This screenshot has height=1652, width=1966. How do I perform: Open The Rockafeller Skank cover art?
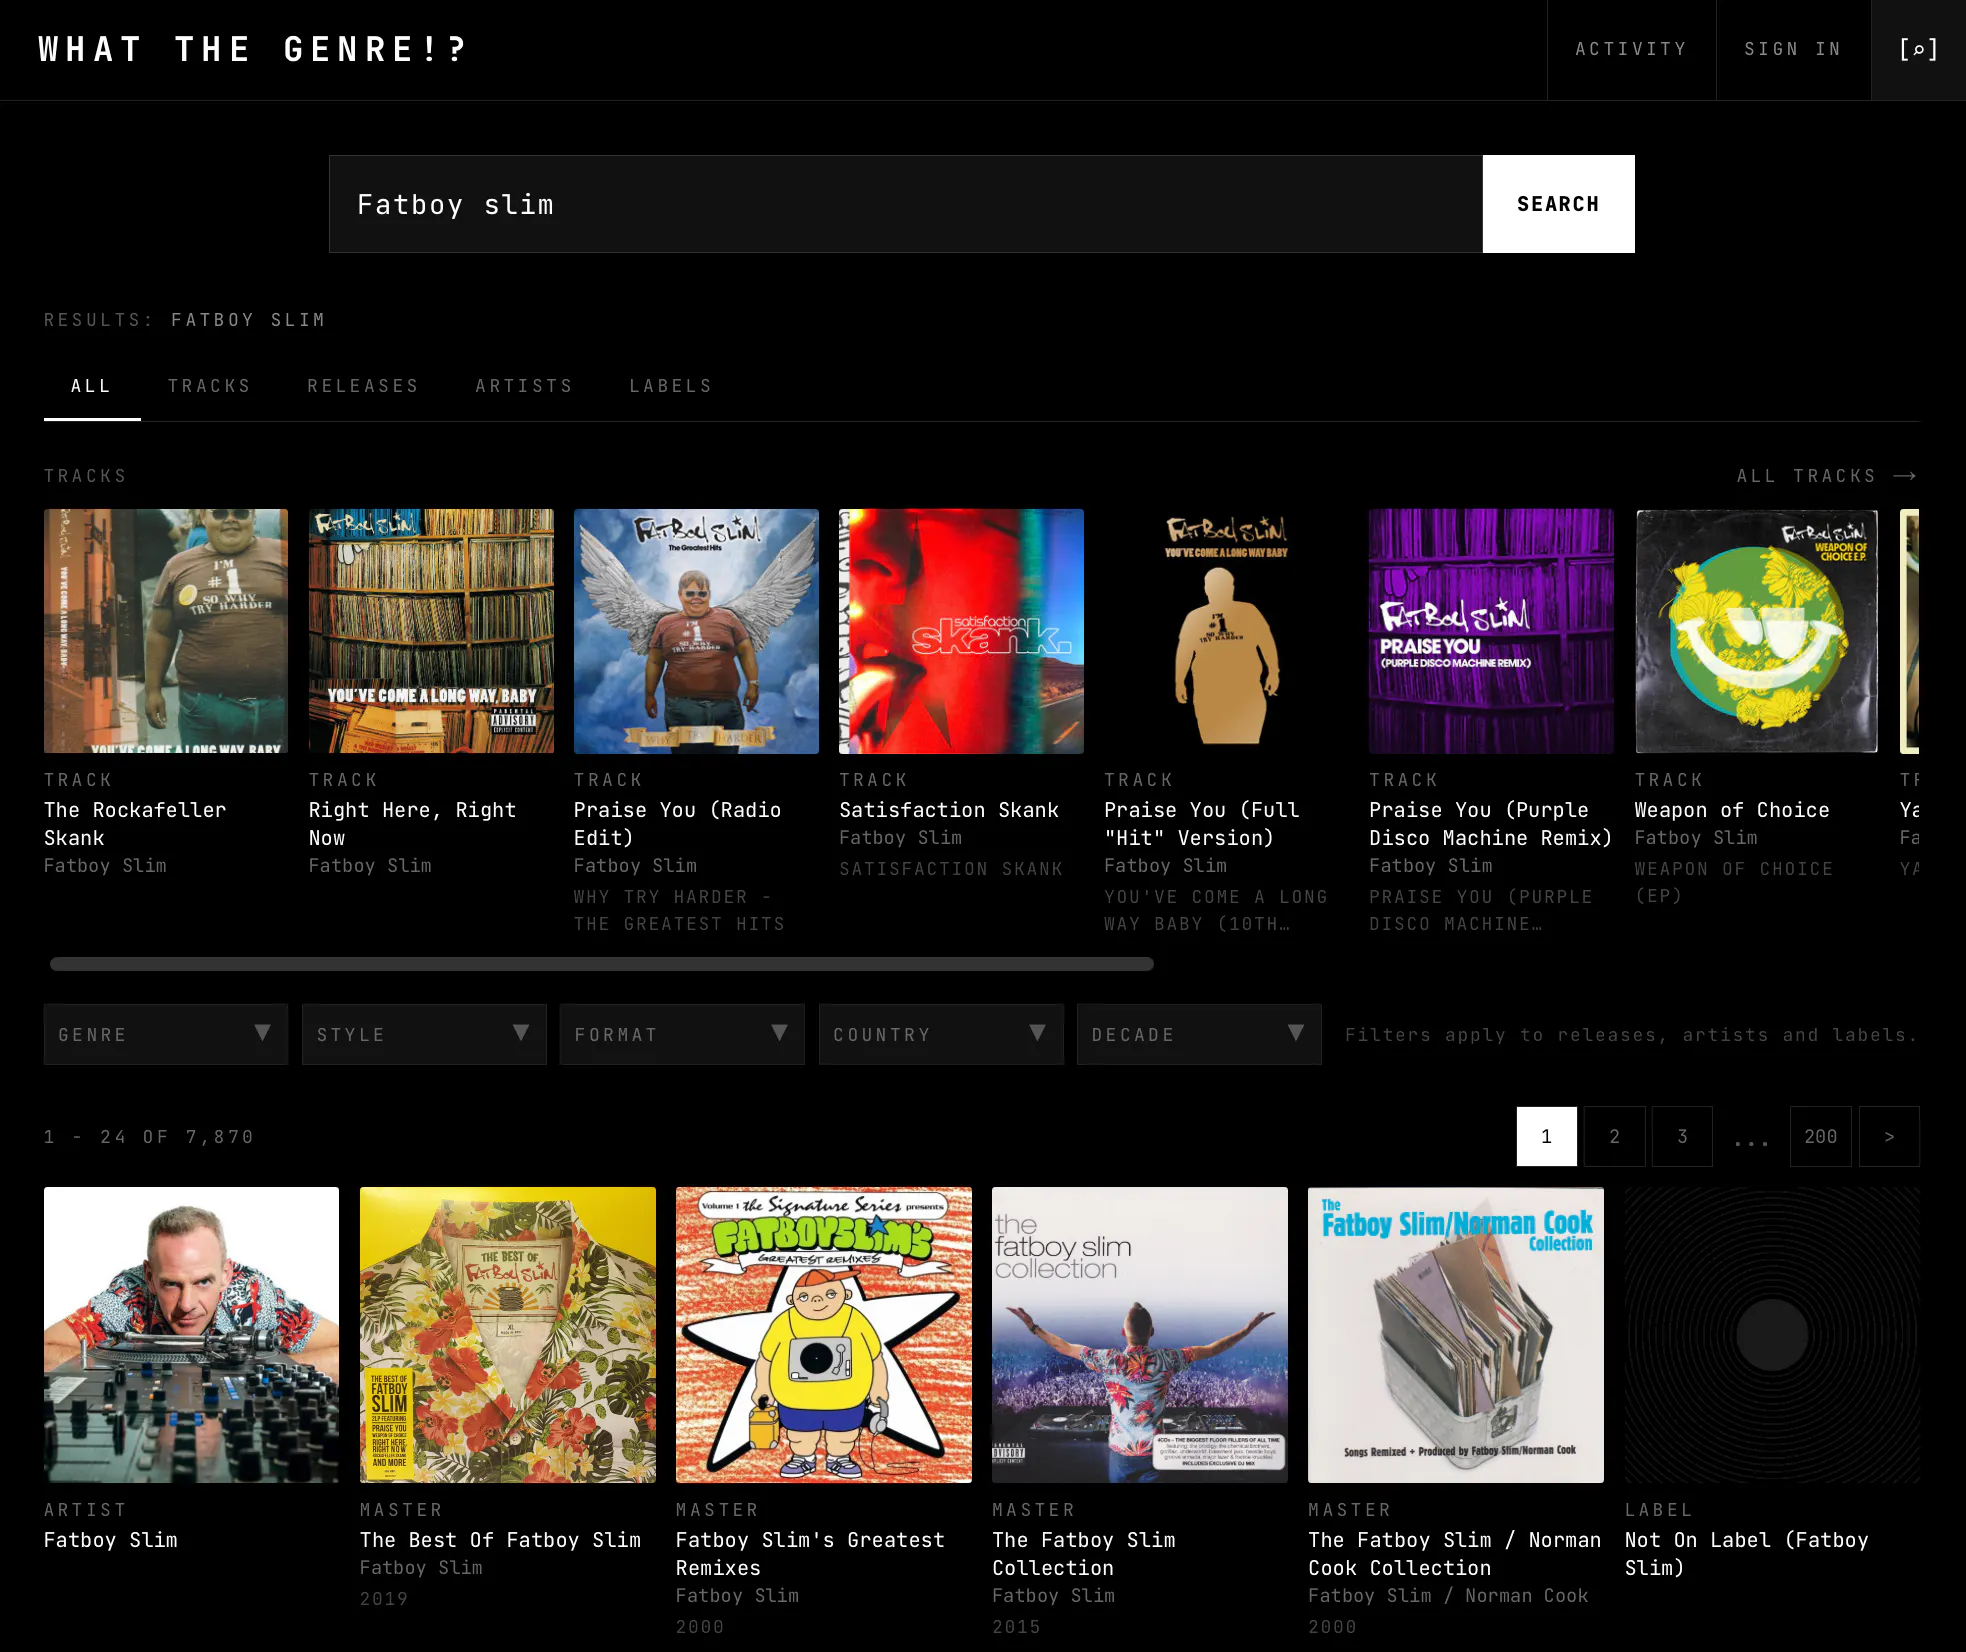(166, 631)
